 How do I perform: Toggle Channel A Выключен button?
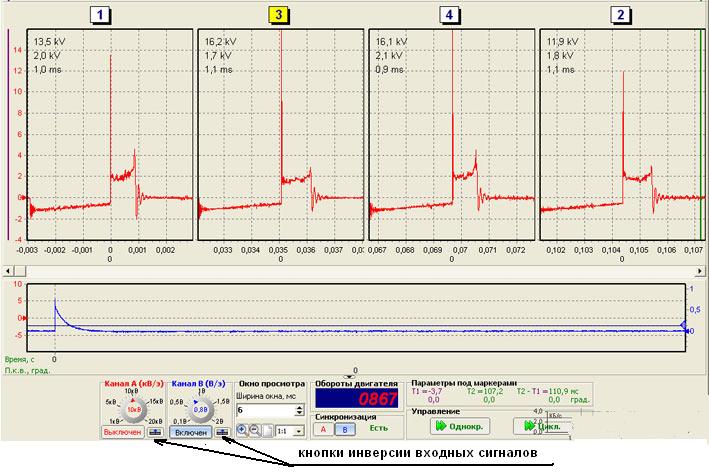[x=123, y=432]
